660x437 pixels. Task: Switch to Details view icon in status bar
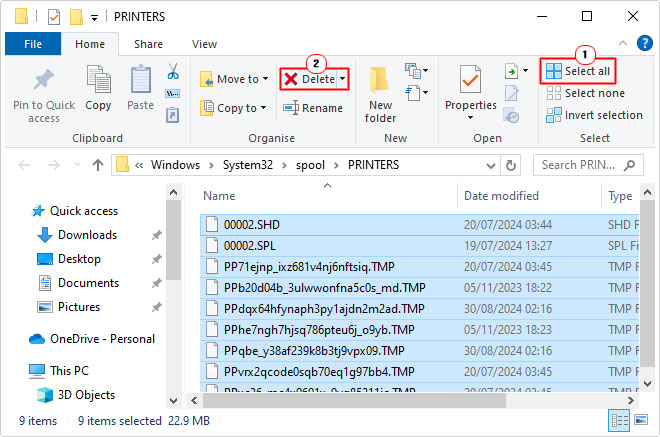tap(619, 420)
